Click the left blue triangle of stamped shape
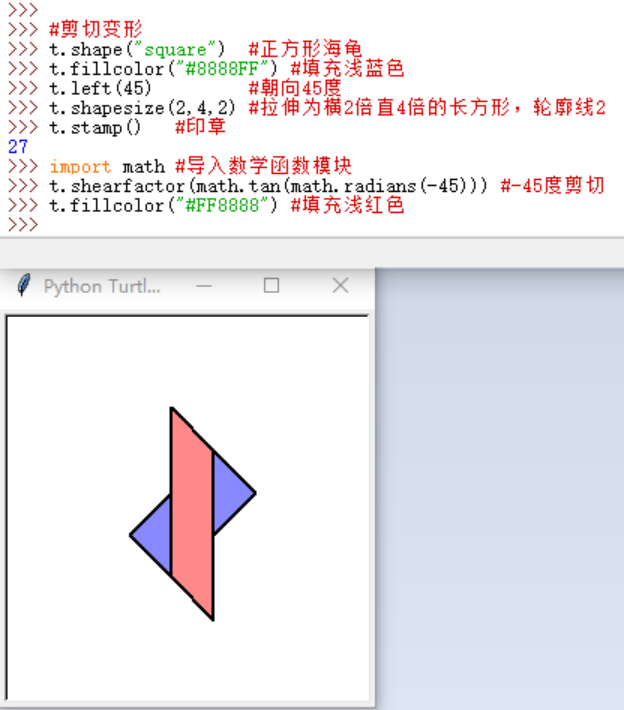This screenshot has height=710, width=624. 154,537
